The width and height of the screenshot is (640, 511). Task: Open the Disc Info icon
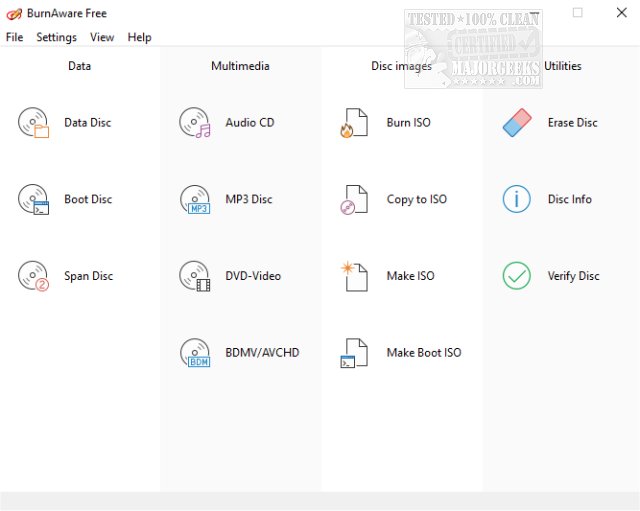[x=516, y=200]
